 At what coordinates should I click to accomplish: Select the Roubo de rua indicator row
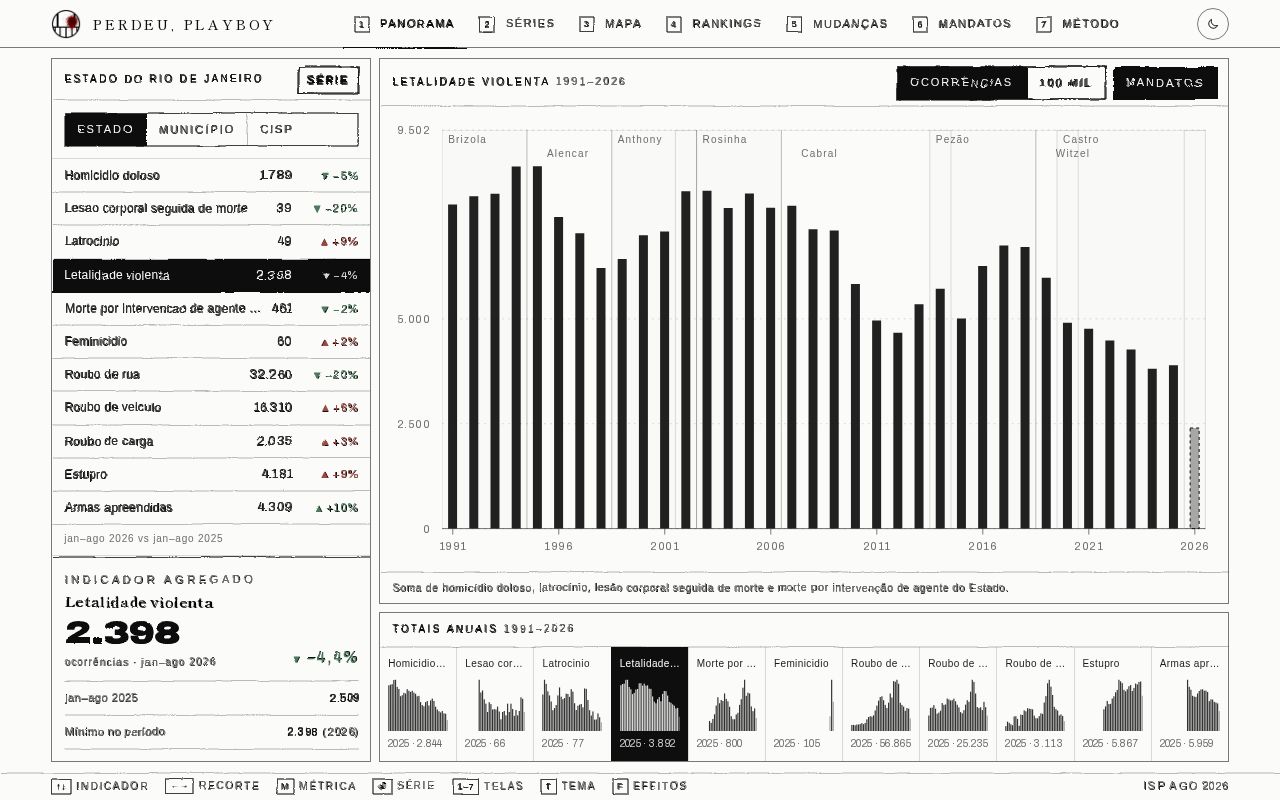pyautogui.click(x=211, y=374)
